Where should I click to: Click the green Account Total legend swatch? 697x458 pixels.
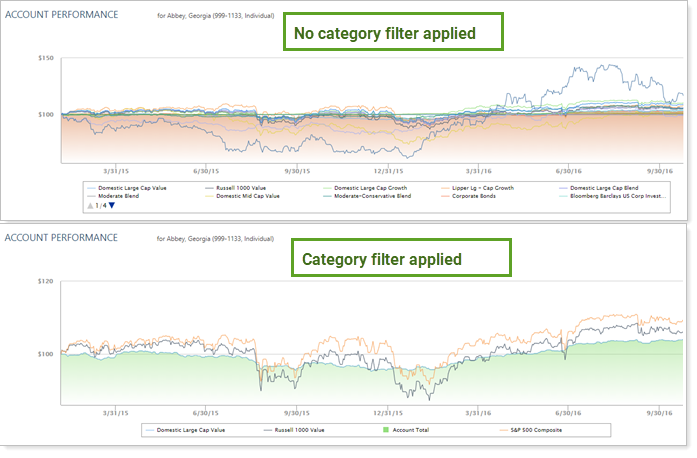click(x=388, y=431)
